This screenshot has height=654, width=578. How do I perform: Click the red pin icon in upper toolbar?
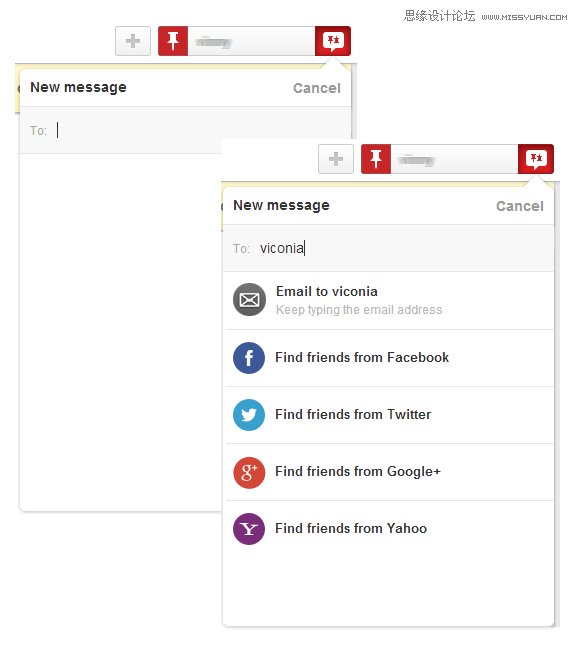click(x=173, y=41)
